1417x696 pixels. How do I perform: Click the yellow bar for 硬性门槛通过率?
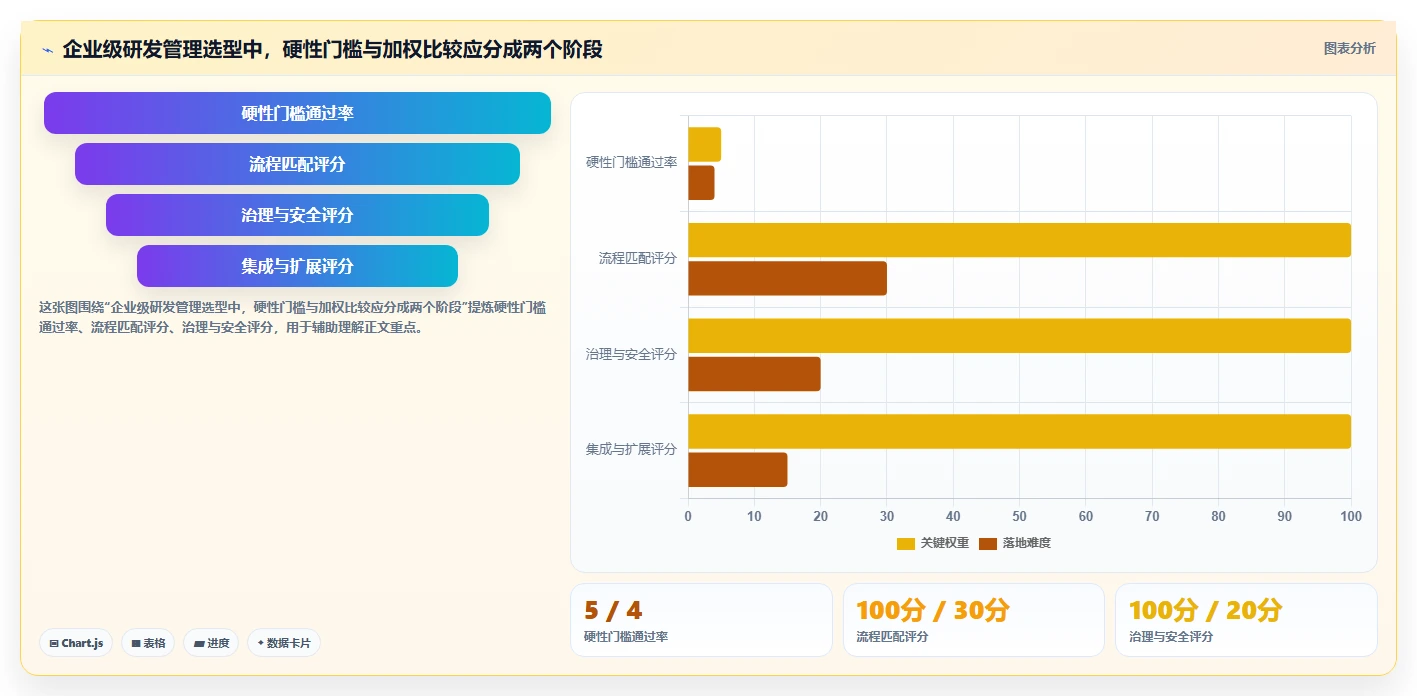704,145
